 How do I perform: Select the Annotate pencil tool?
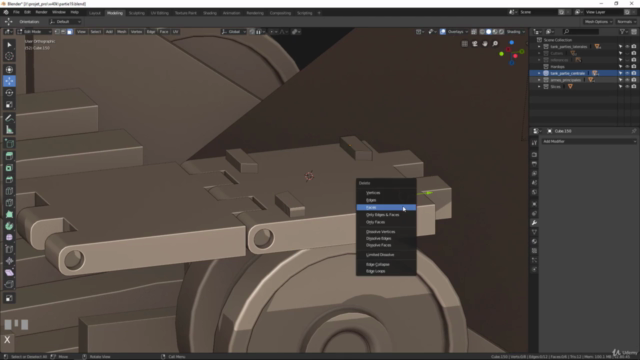click(9, 118)
